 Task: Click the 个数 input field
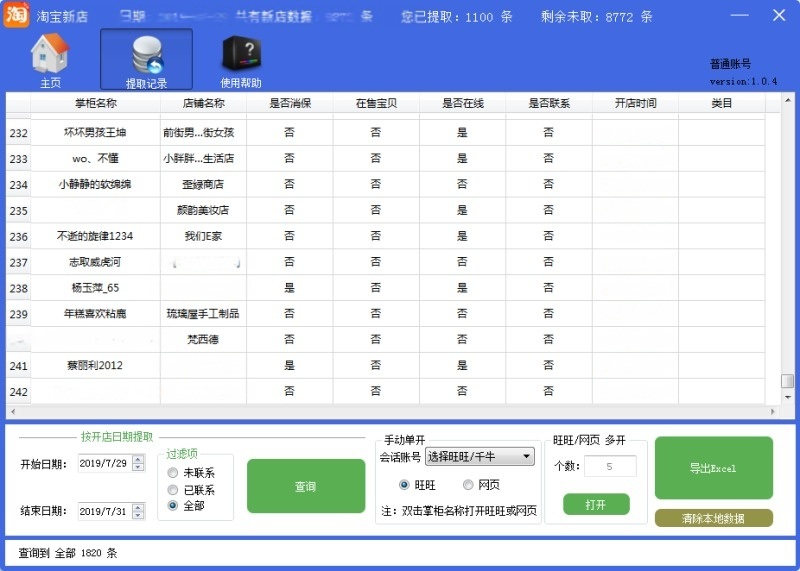(610, 466)
